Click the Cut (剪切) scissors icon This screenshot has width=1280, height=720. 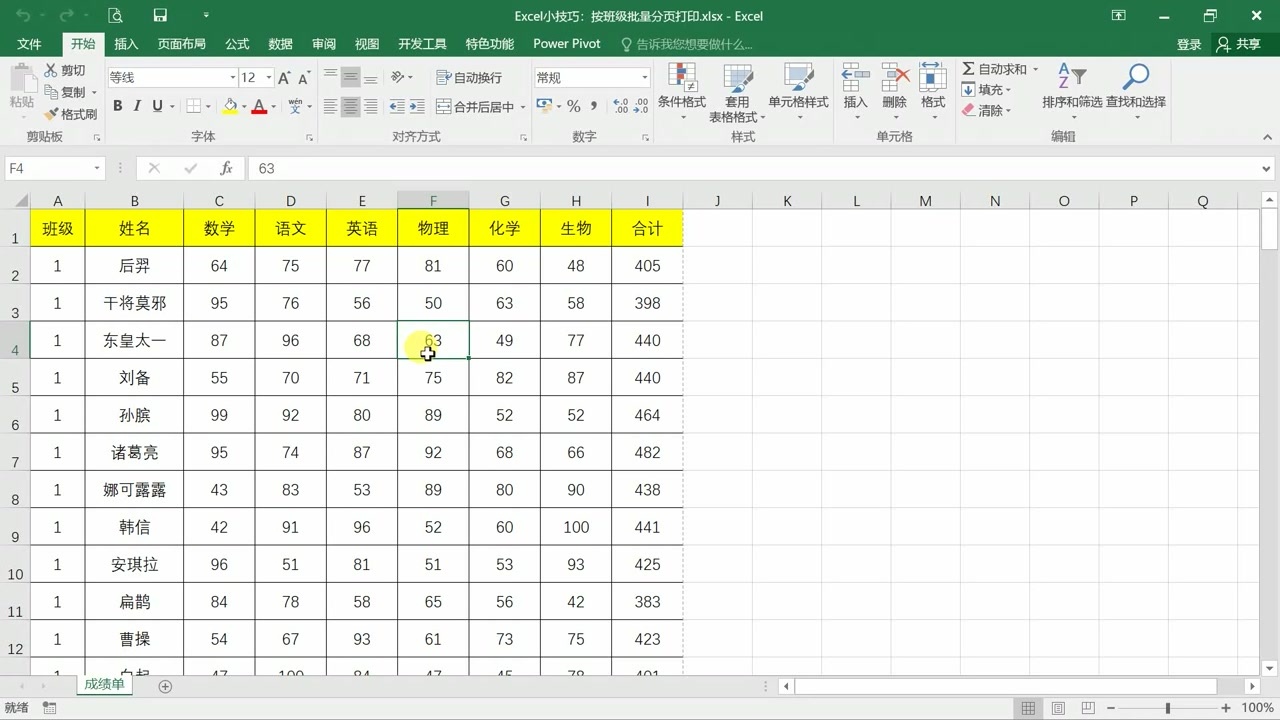pos(51,71)
